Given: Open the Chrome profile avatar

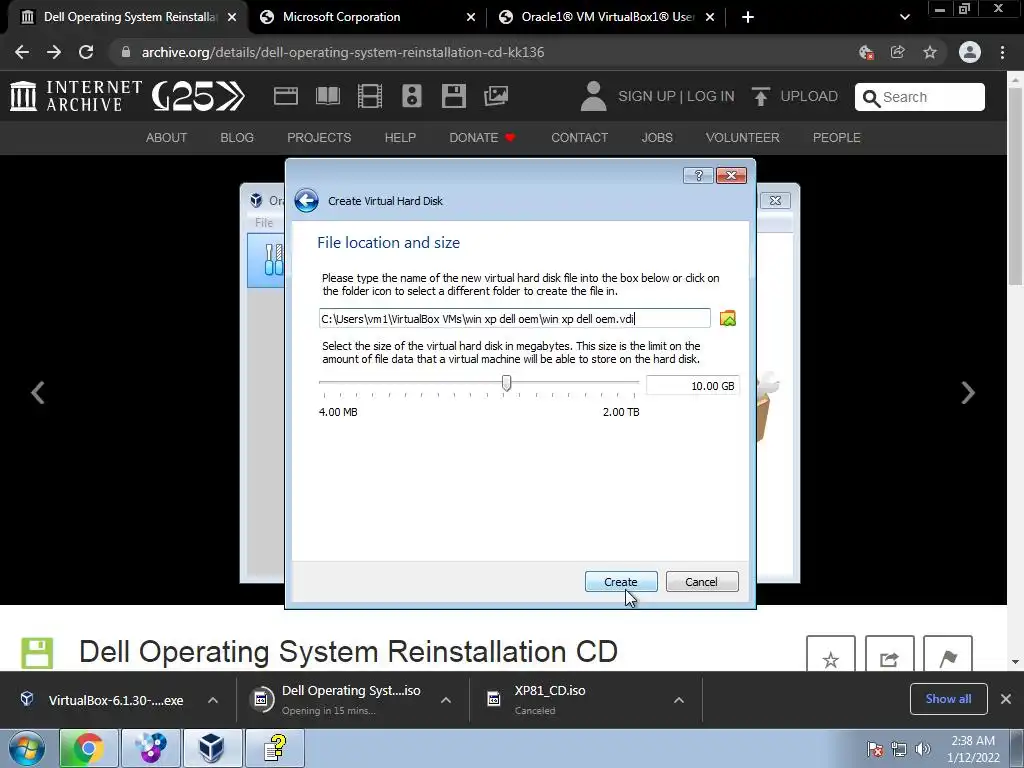Looking at the screenshot, I should pos(970,52).
